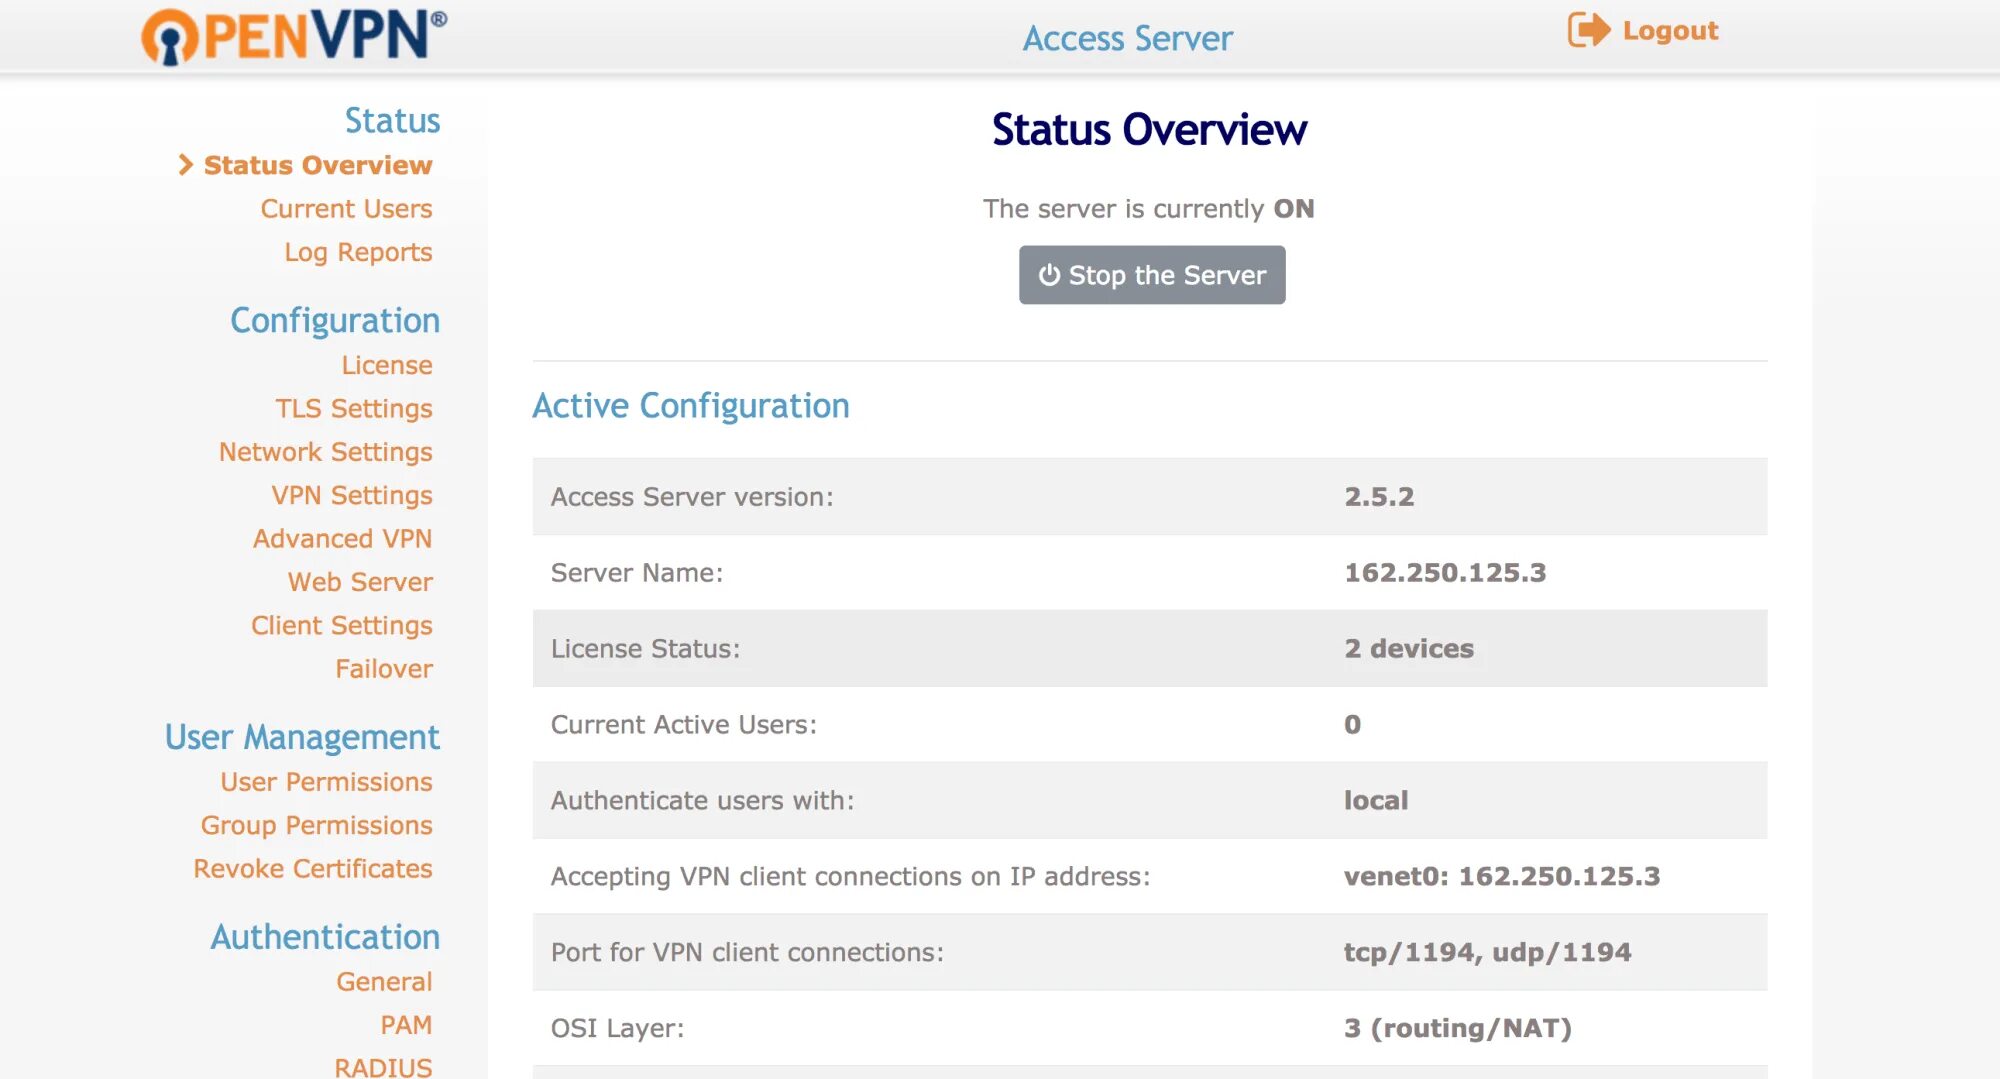
Task: Open the VPN Settings page
Action: [351, 496]
